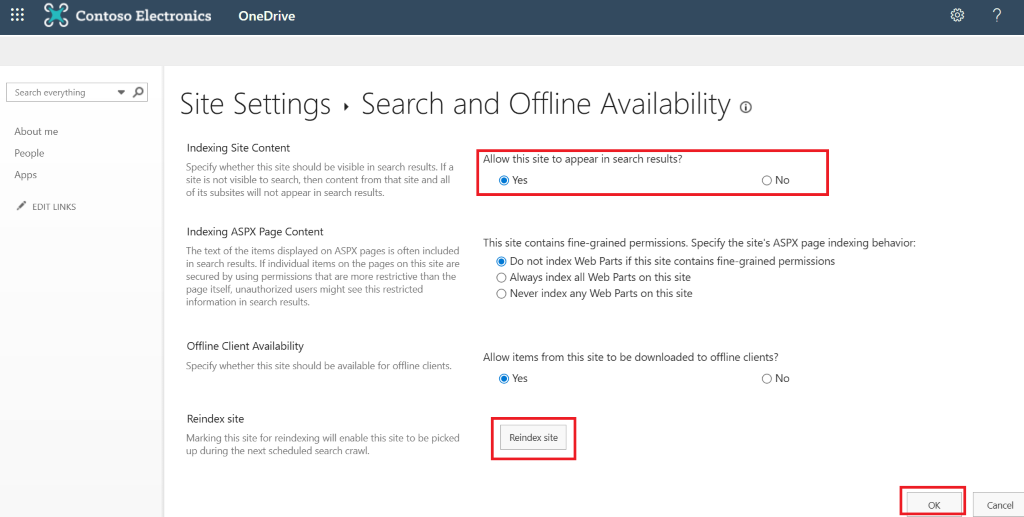The width and height of the screenshot is (1024, 517).
Task: Open the app launcher waffle icon
Action: tap(18, 15)
